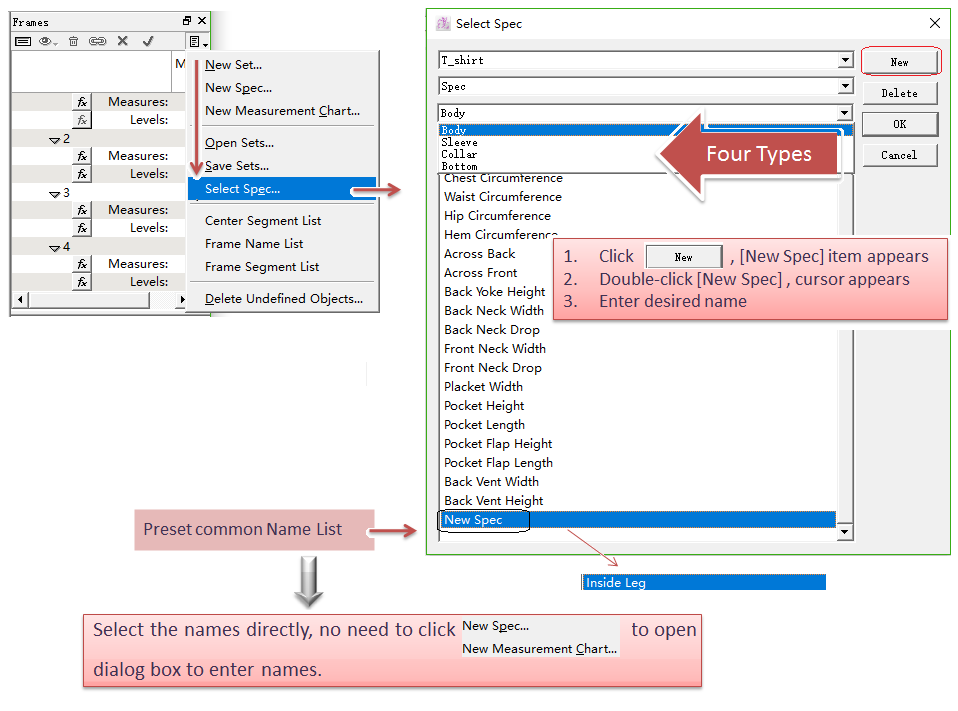Select the New Set... menu entry
Screen dimensions: 958x711
[x=233, y=65]
